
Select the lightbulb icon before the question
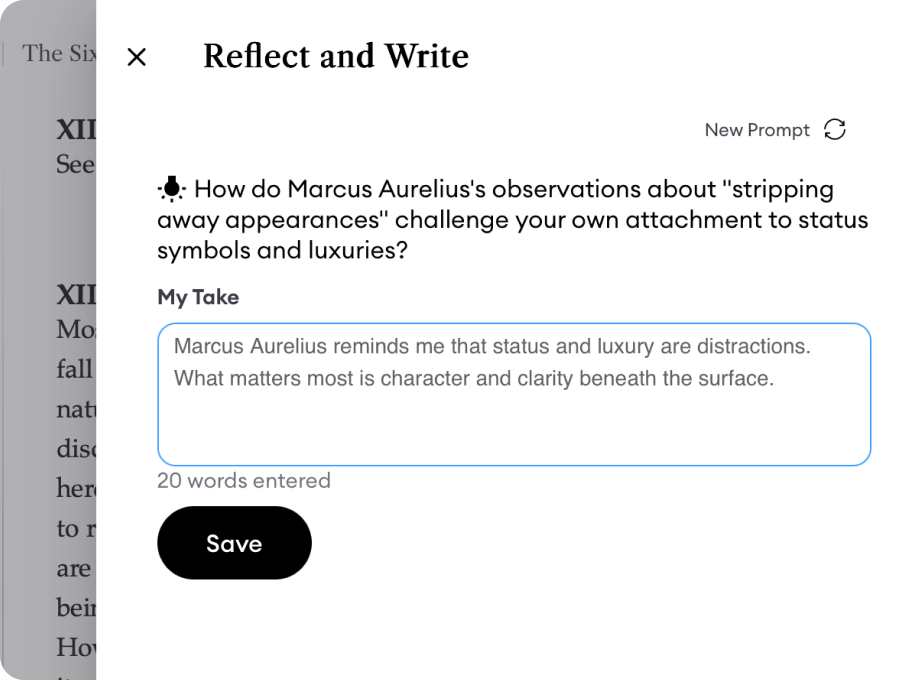pos(172,188)
